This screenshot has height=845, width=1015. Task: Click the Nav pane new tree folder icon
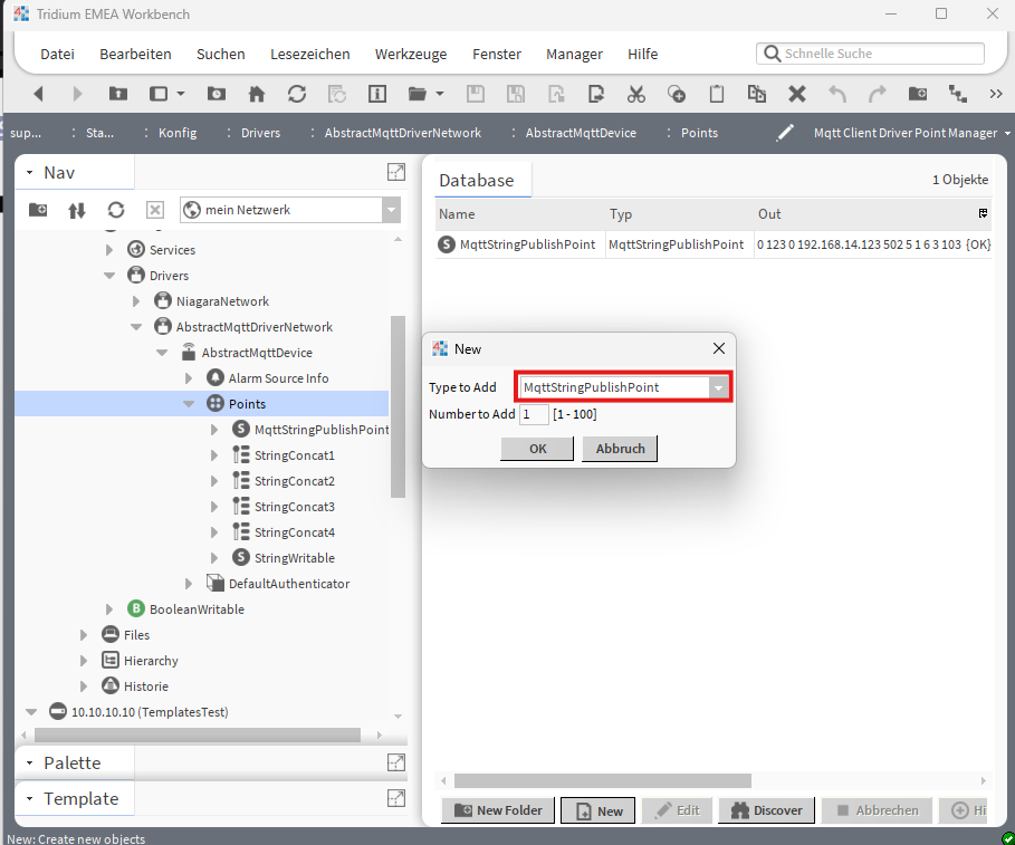coord(38,210)
